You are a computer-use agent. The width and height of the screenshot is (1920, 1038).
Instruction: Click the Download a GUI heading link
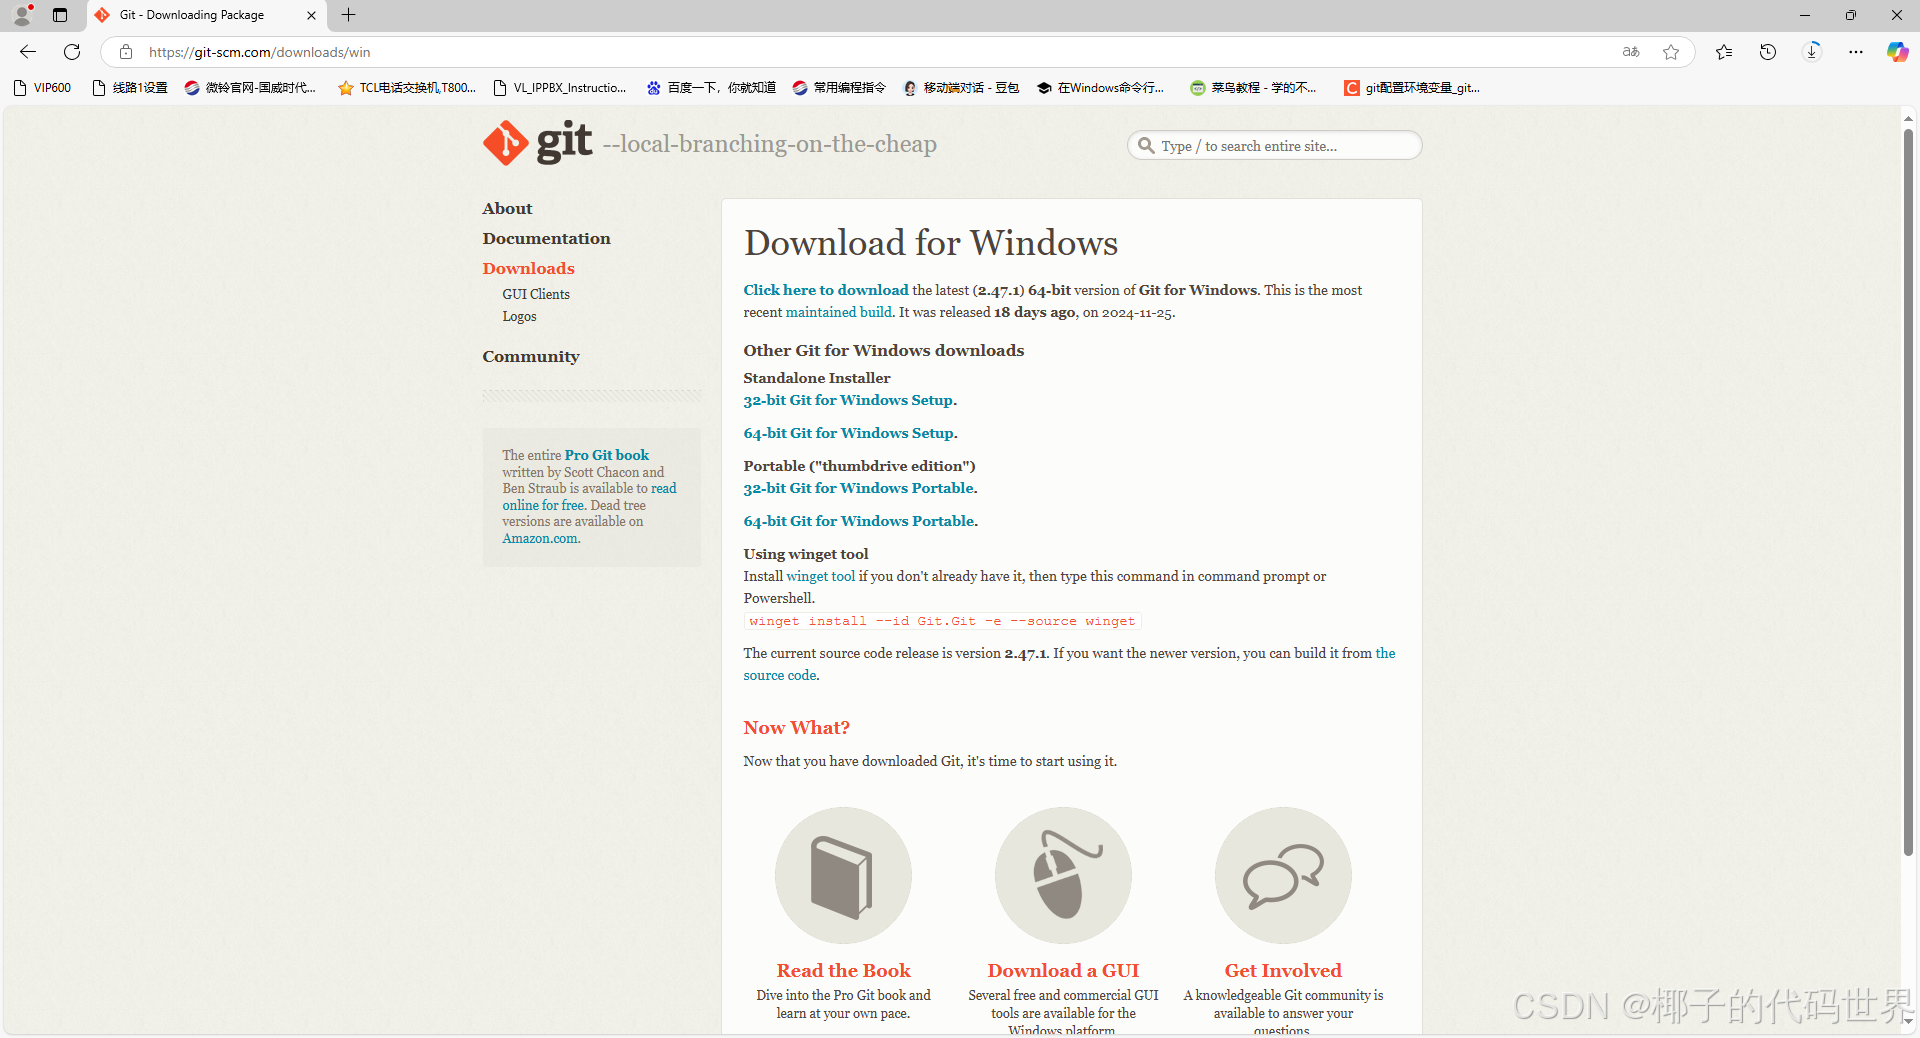(1063, 970)
